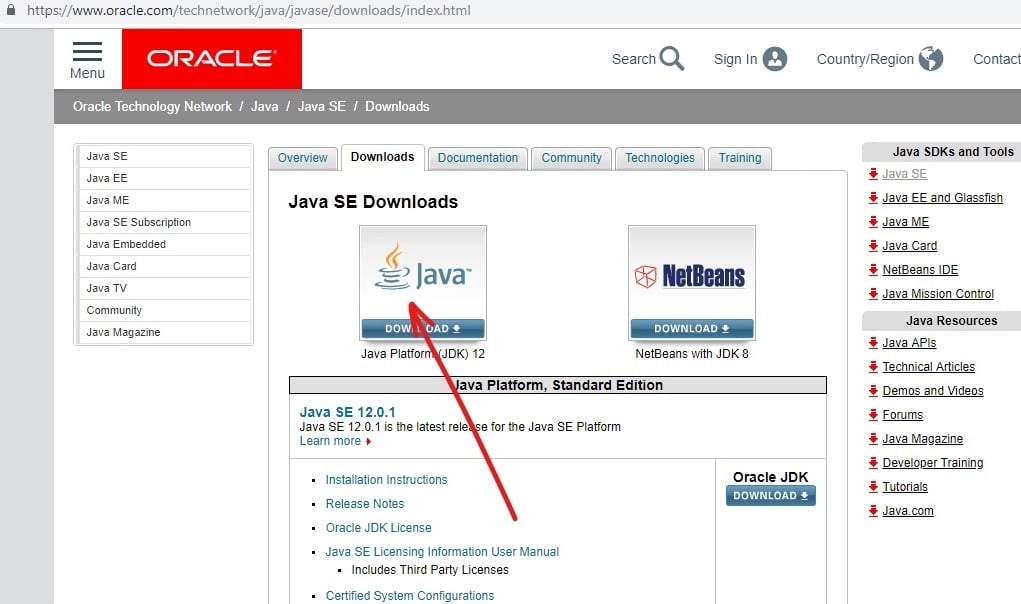Image resolution: width=1021 pixels, height=604 pixels.
Task: Click the Oracle JDK DOWNLOAD button
Action: click(x=770, y=495)
